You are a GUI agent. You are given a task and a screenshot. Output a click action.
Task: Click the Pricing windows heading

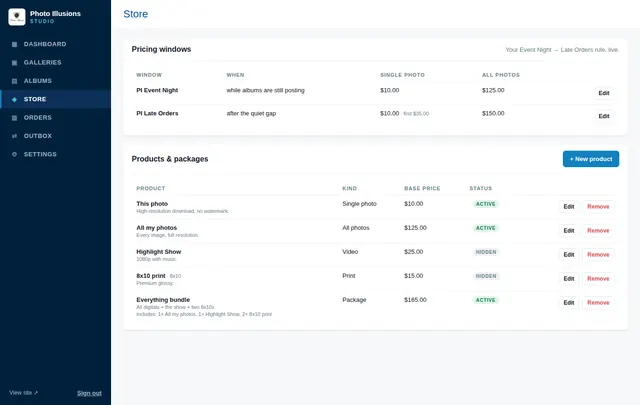point(161,49)
